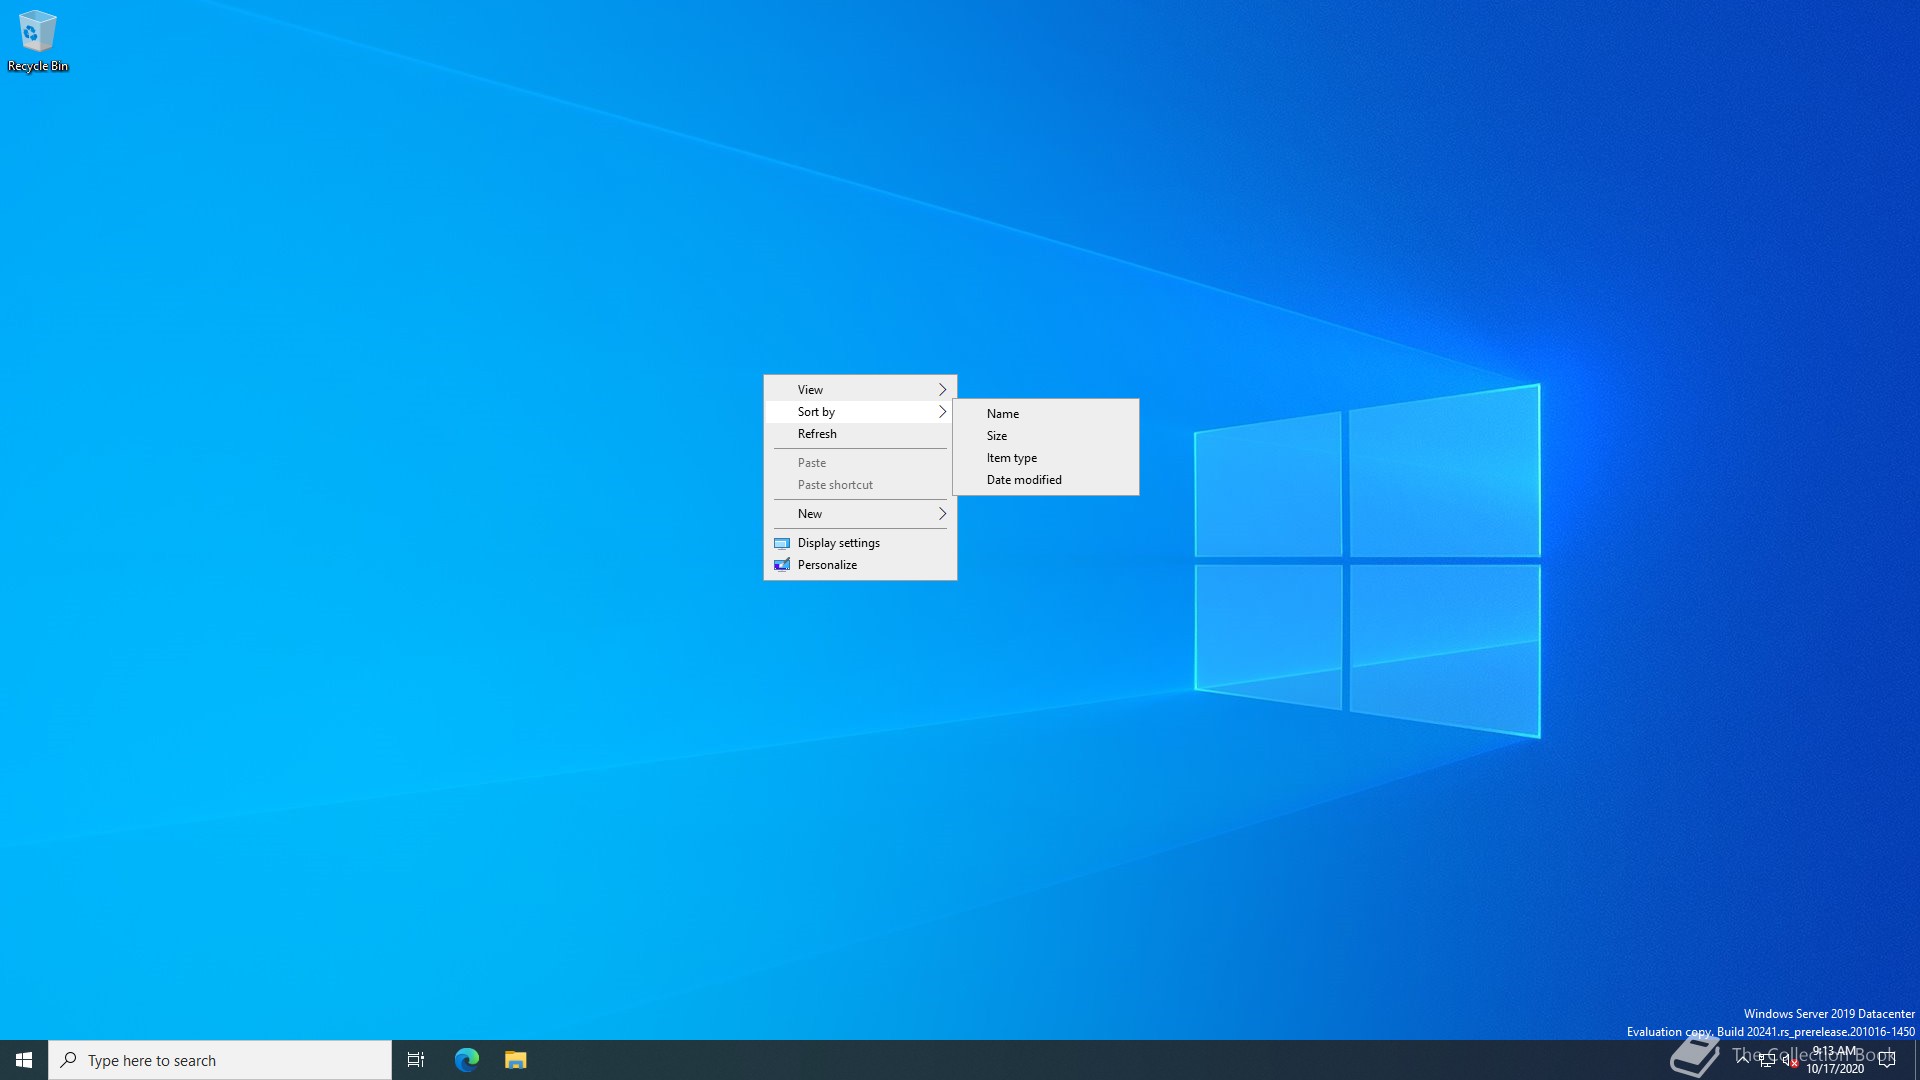
Task: Open Task View from the taskbar
Action: [416, 1060]
